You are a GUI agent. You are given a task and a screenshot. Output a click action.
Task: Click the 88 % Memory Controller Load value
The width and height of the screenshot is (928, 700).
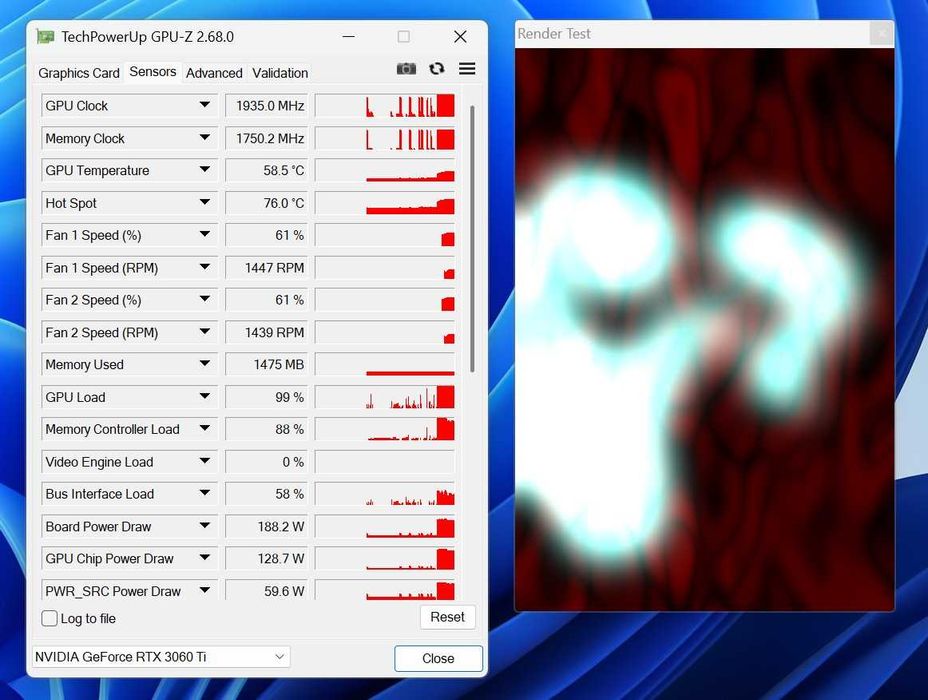(266, 429)
